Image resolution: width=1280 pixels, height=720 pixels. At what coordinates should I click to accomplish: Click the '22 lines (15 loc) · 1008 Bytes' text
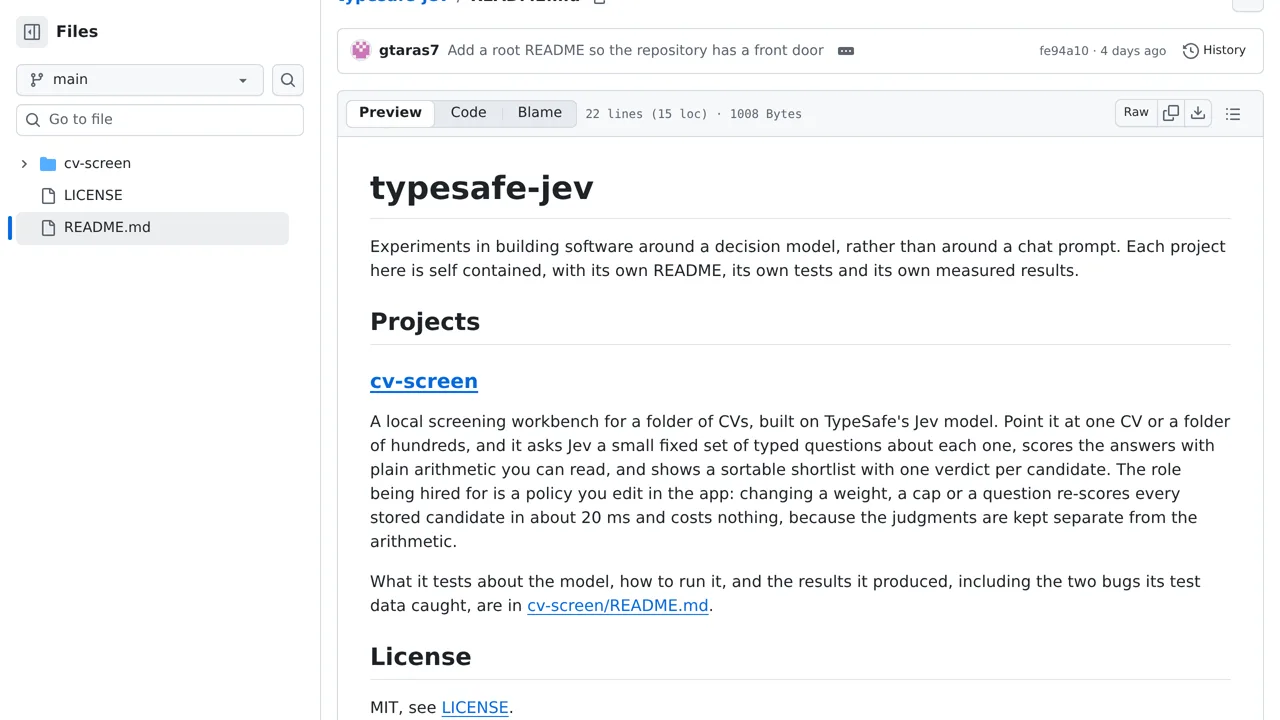click(693, 114)
